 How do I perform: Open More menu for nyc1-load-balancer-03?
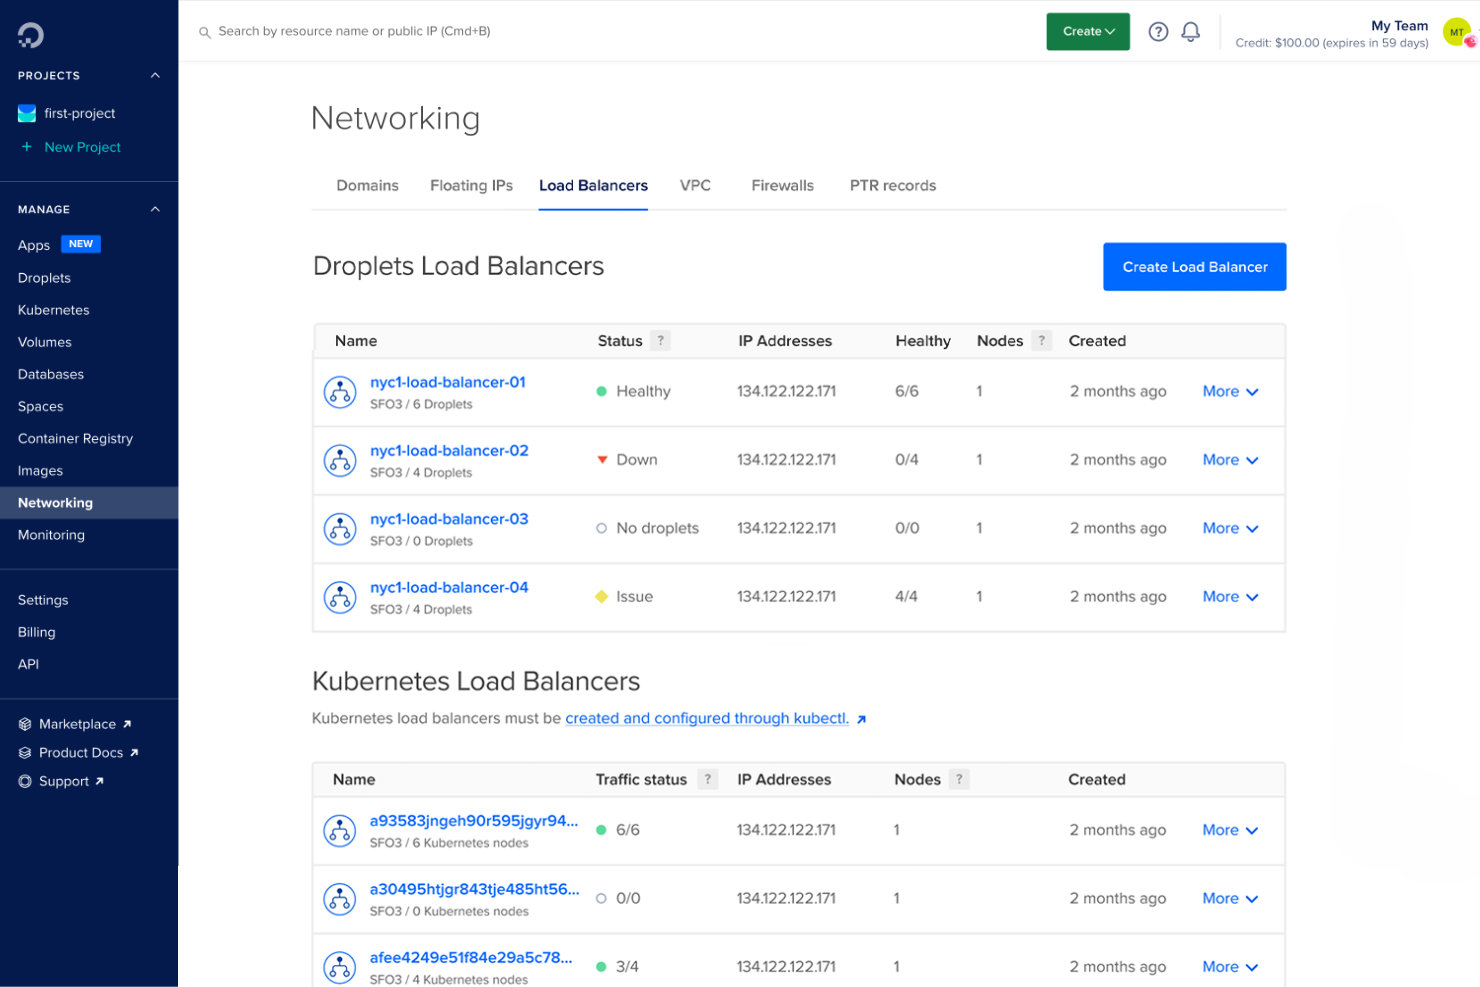(x=1230, y=528)
